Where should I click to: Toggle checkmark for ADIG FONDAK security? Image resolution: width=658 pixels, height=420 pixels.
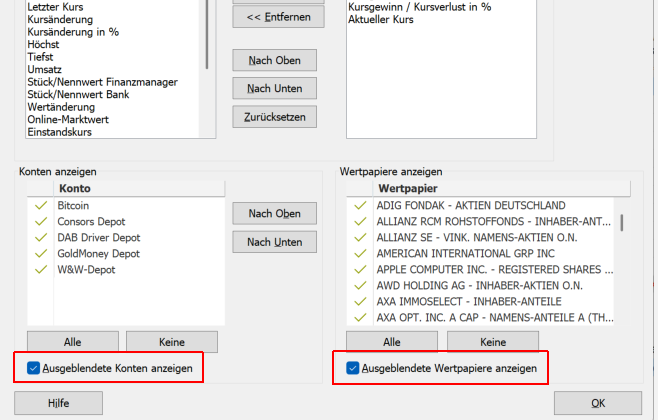pos(360,205)
